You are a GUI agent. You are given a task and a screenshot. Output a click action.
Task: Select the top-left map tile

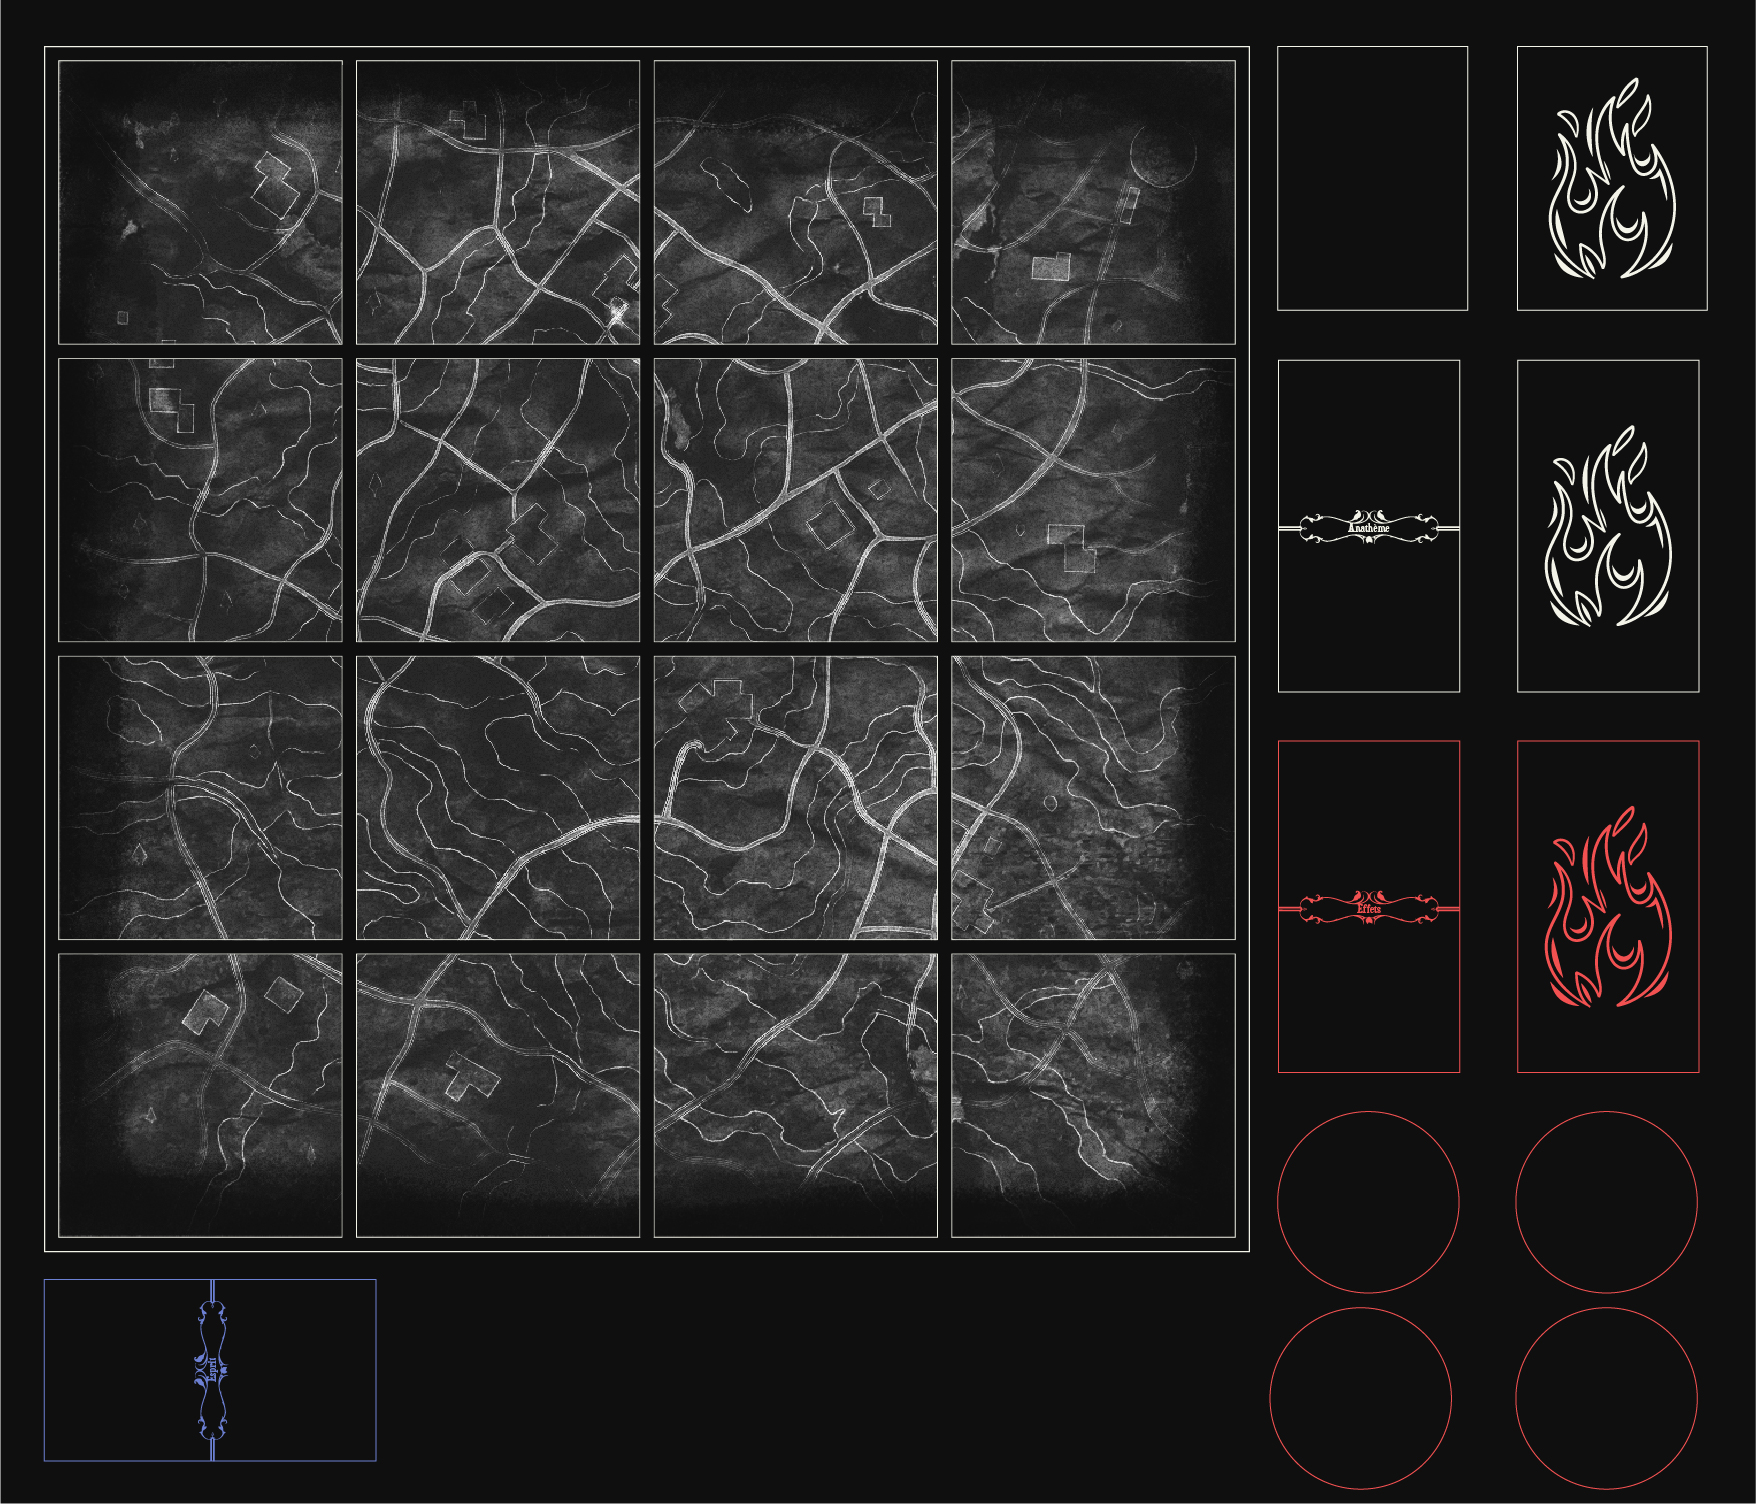click(x=200, y=202)
